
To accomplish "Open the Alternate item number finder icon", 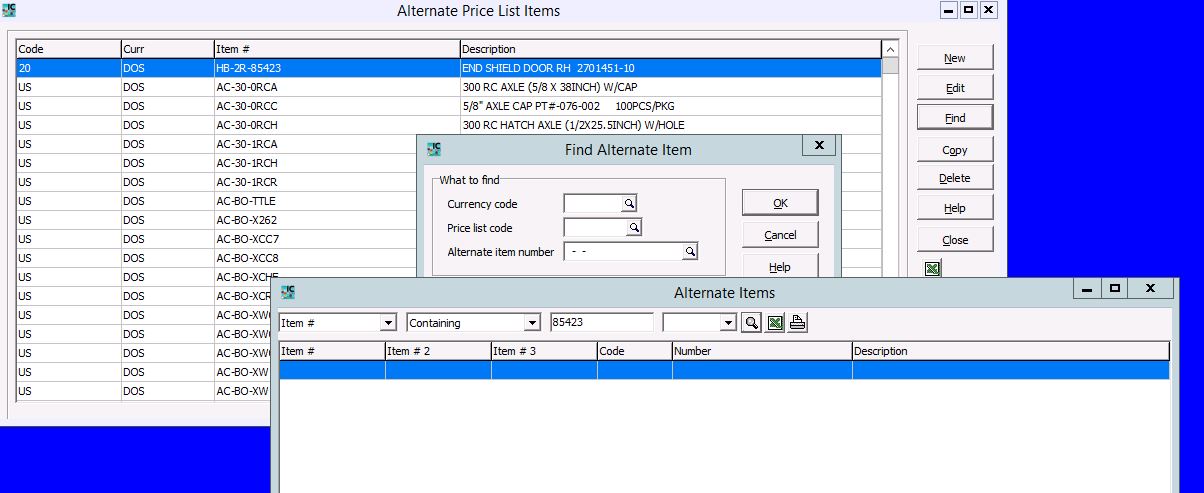I will 689,252.
